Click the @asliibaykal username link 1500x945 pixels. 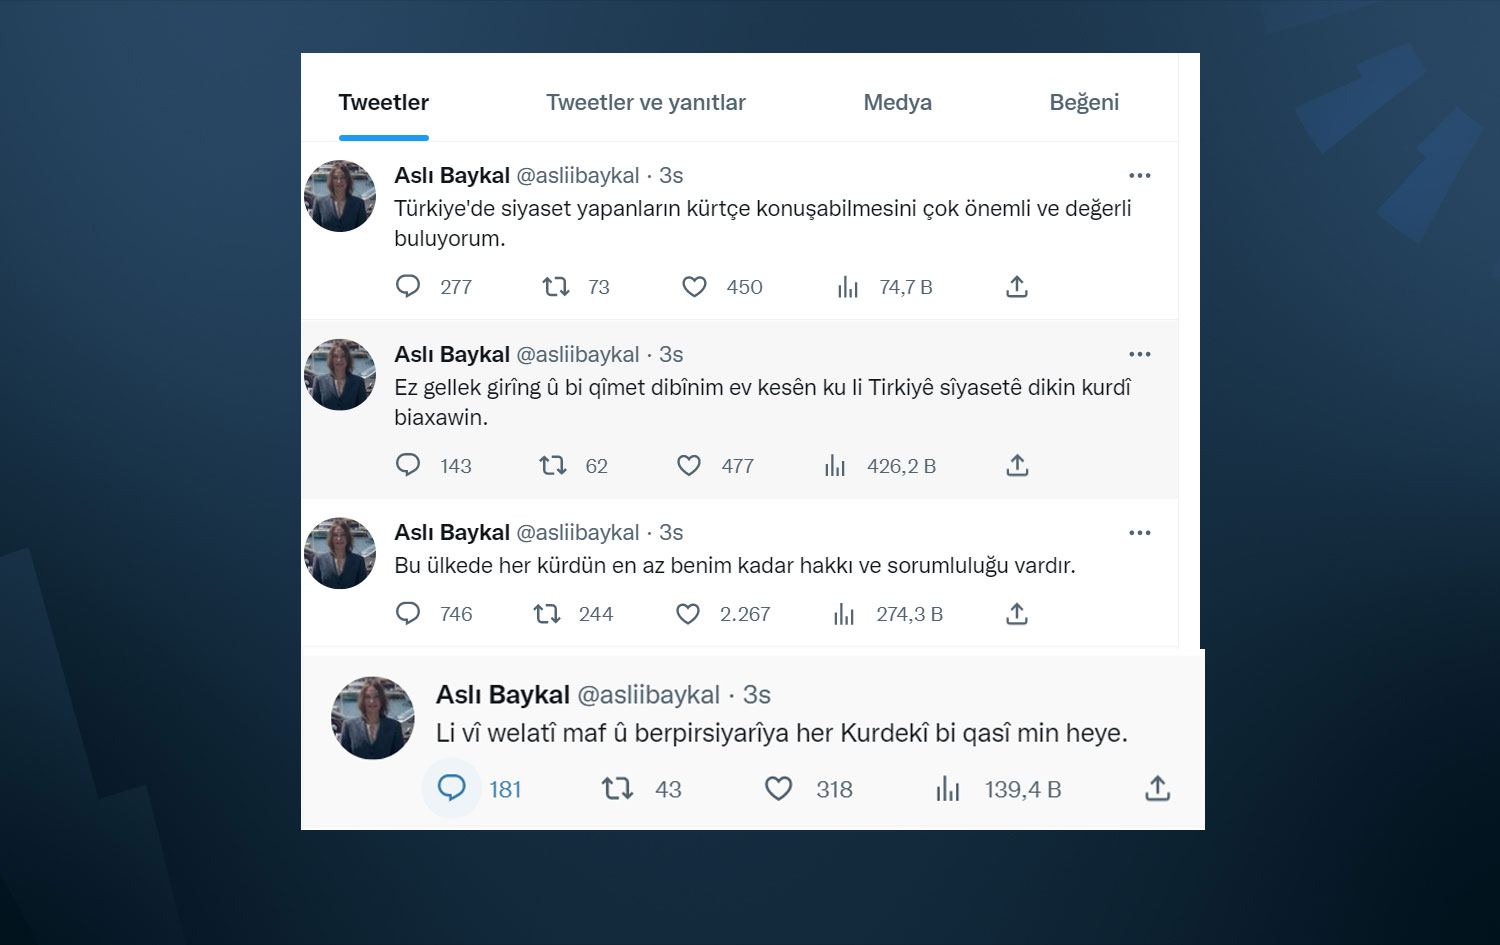click(x=576, y=175)
